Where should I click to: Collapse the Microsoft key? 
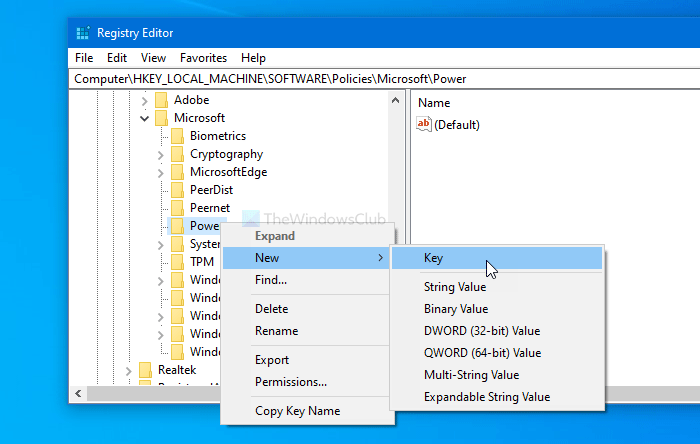click(144, 118)
